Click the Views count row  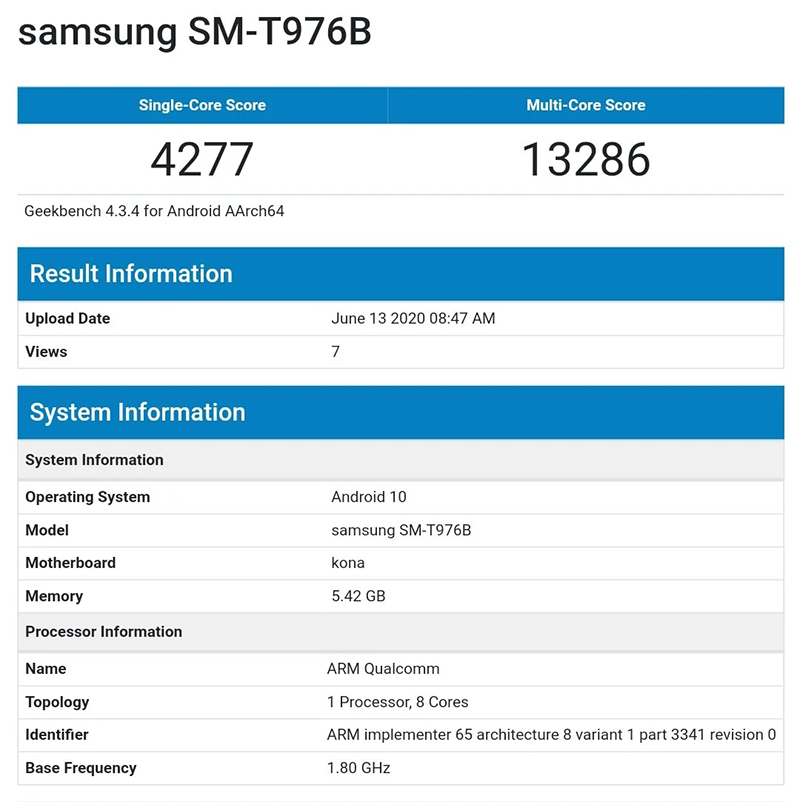401,352
